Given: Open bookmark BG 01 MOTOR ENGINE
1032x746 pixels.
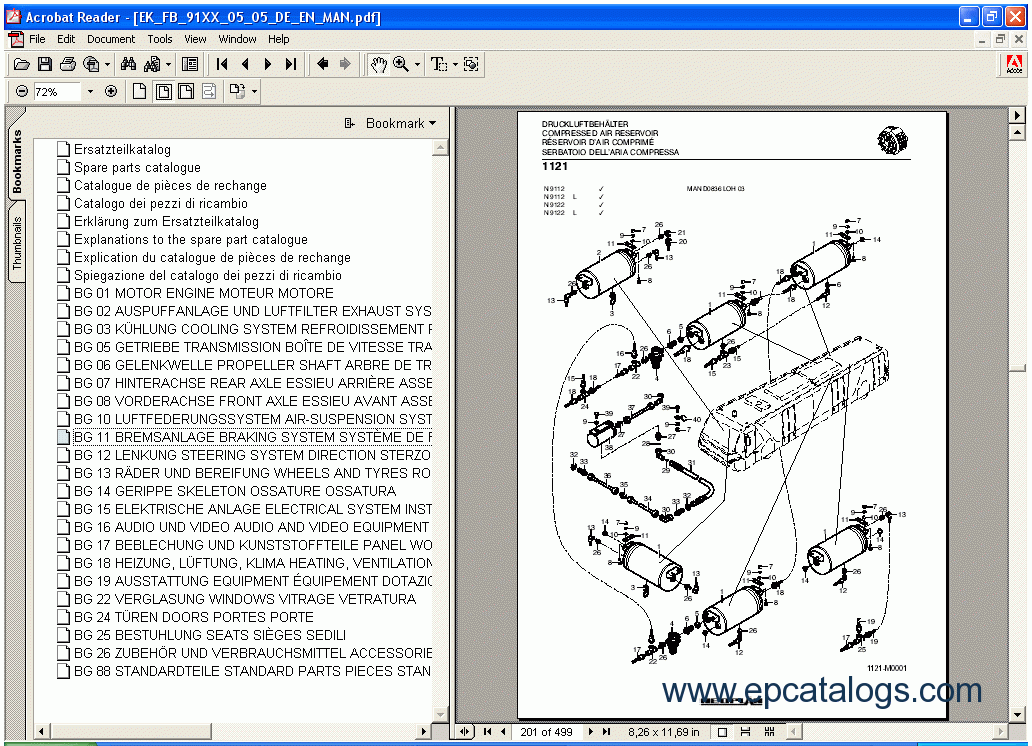Looking at the screenshot, I should click(x=203, y=293).
